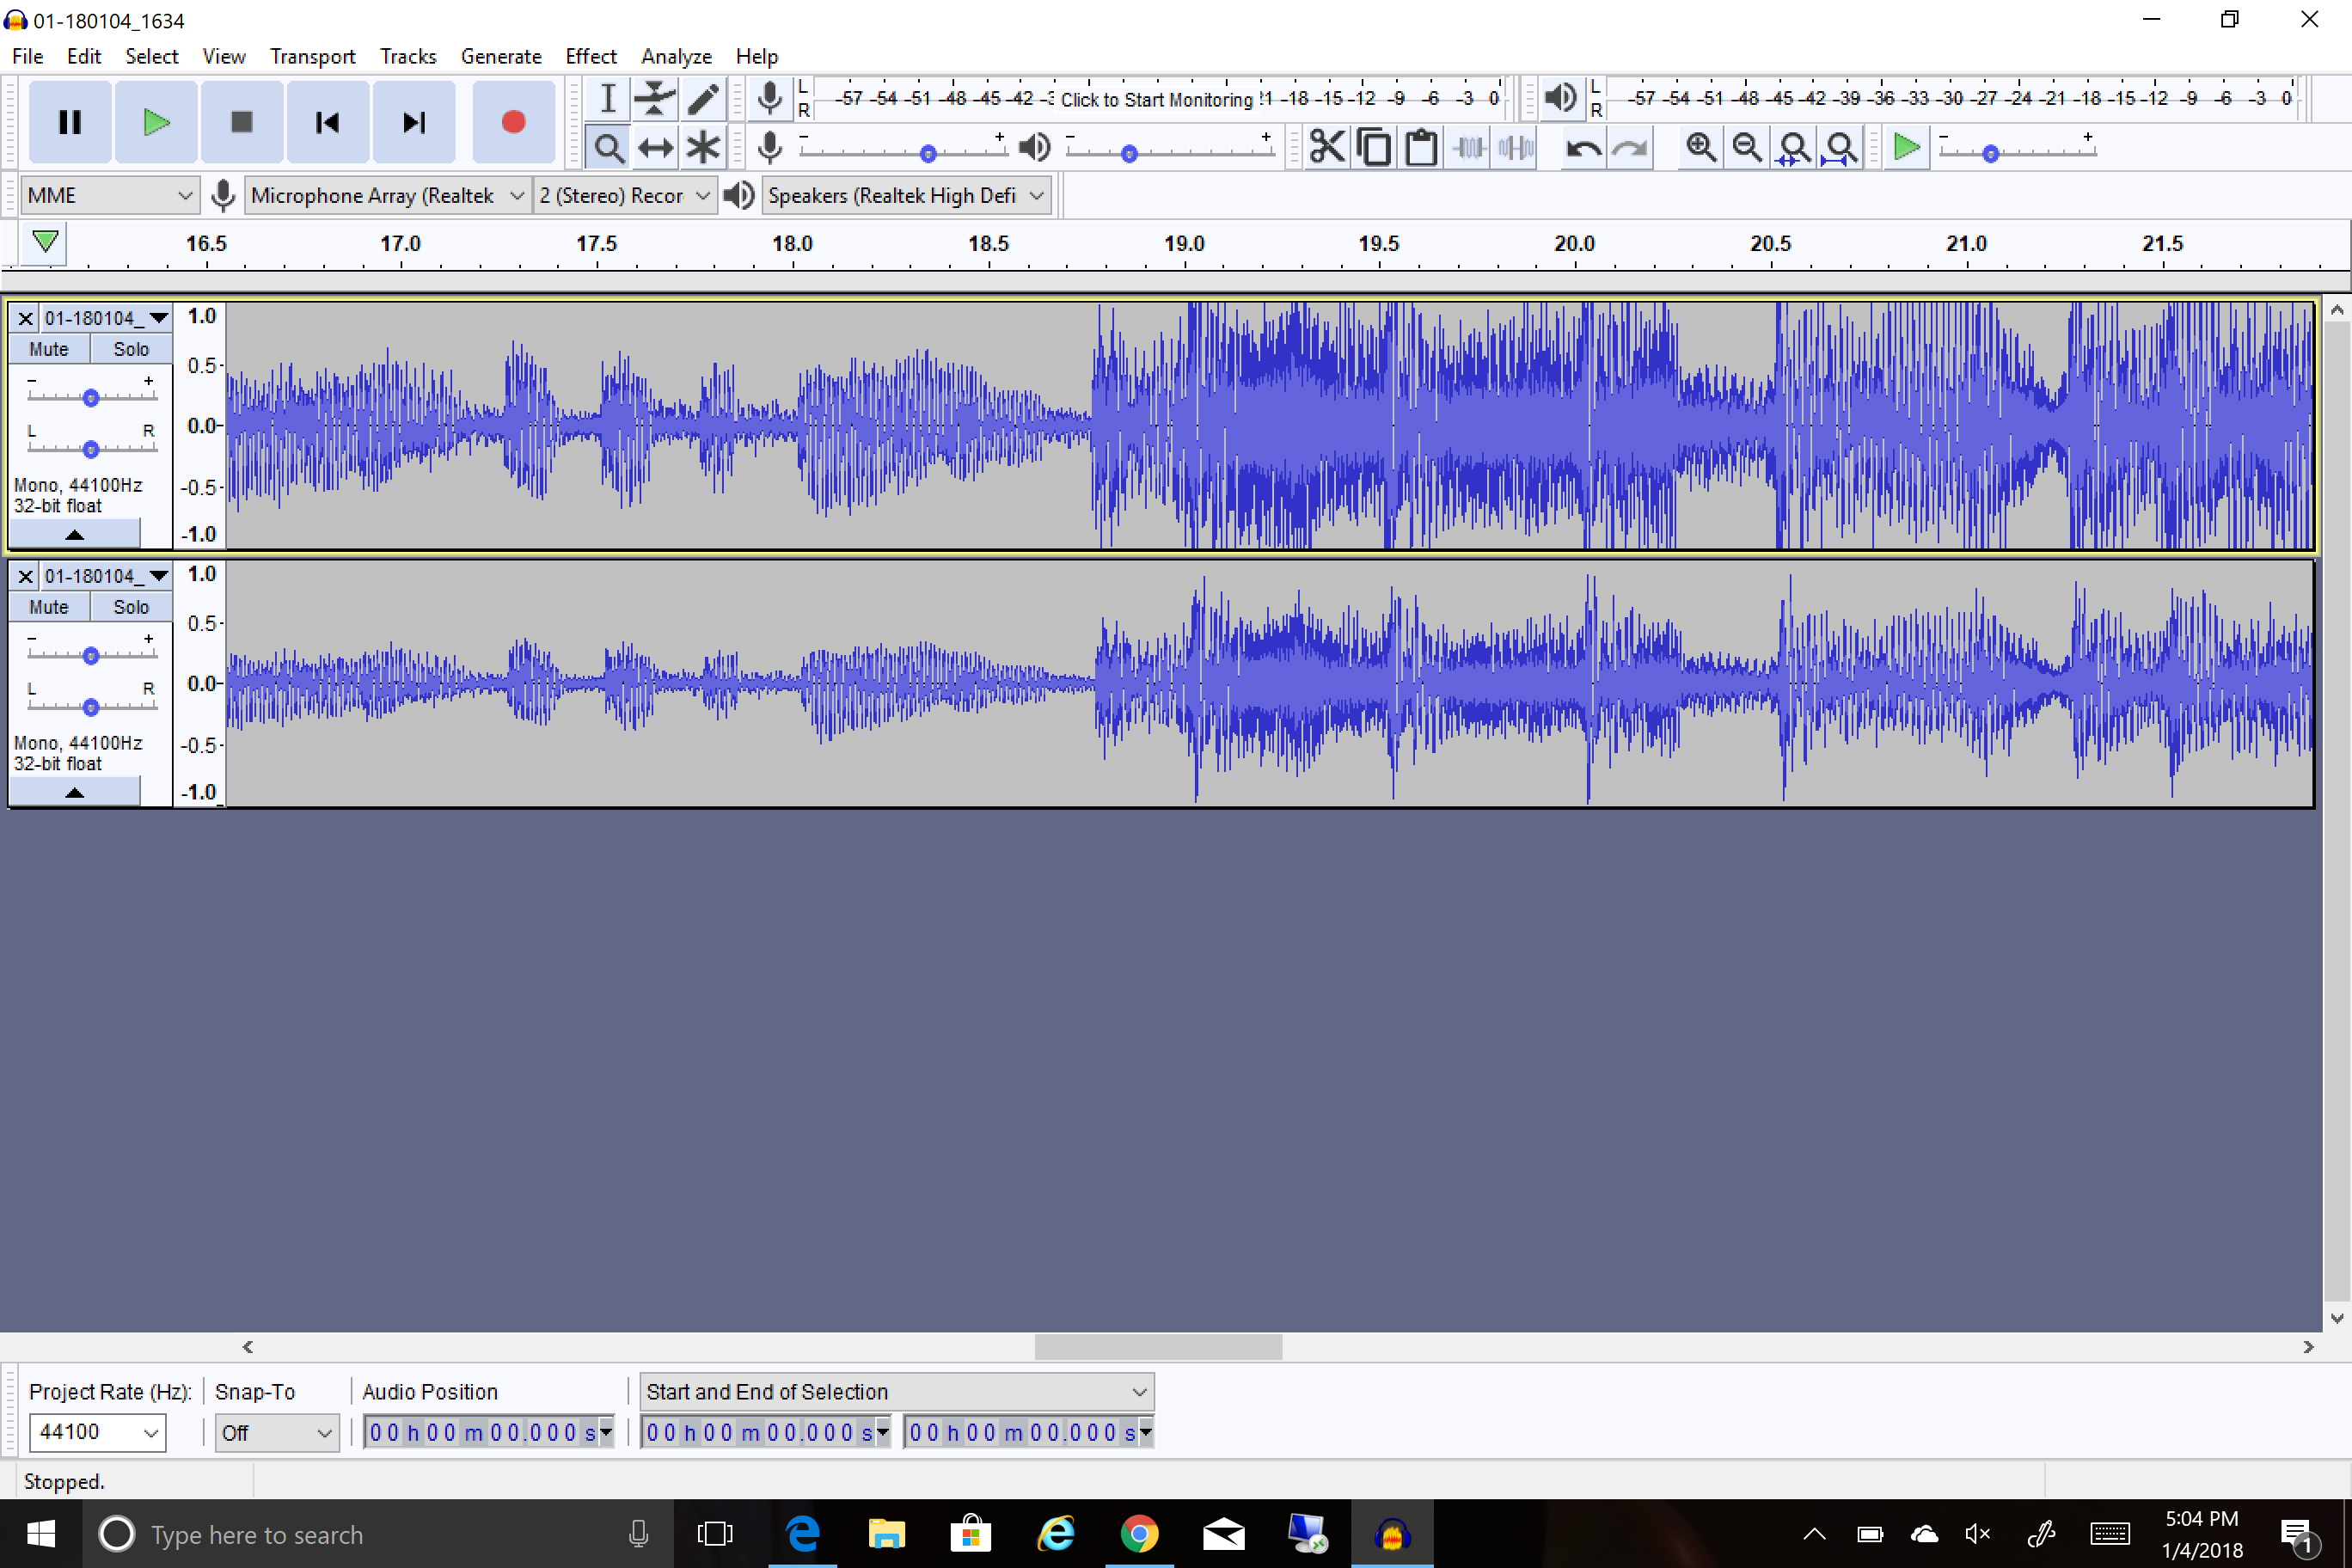Click first track gain slider handle

[x=91, y=397]
